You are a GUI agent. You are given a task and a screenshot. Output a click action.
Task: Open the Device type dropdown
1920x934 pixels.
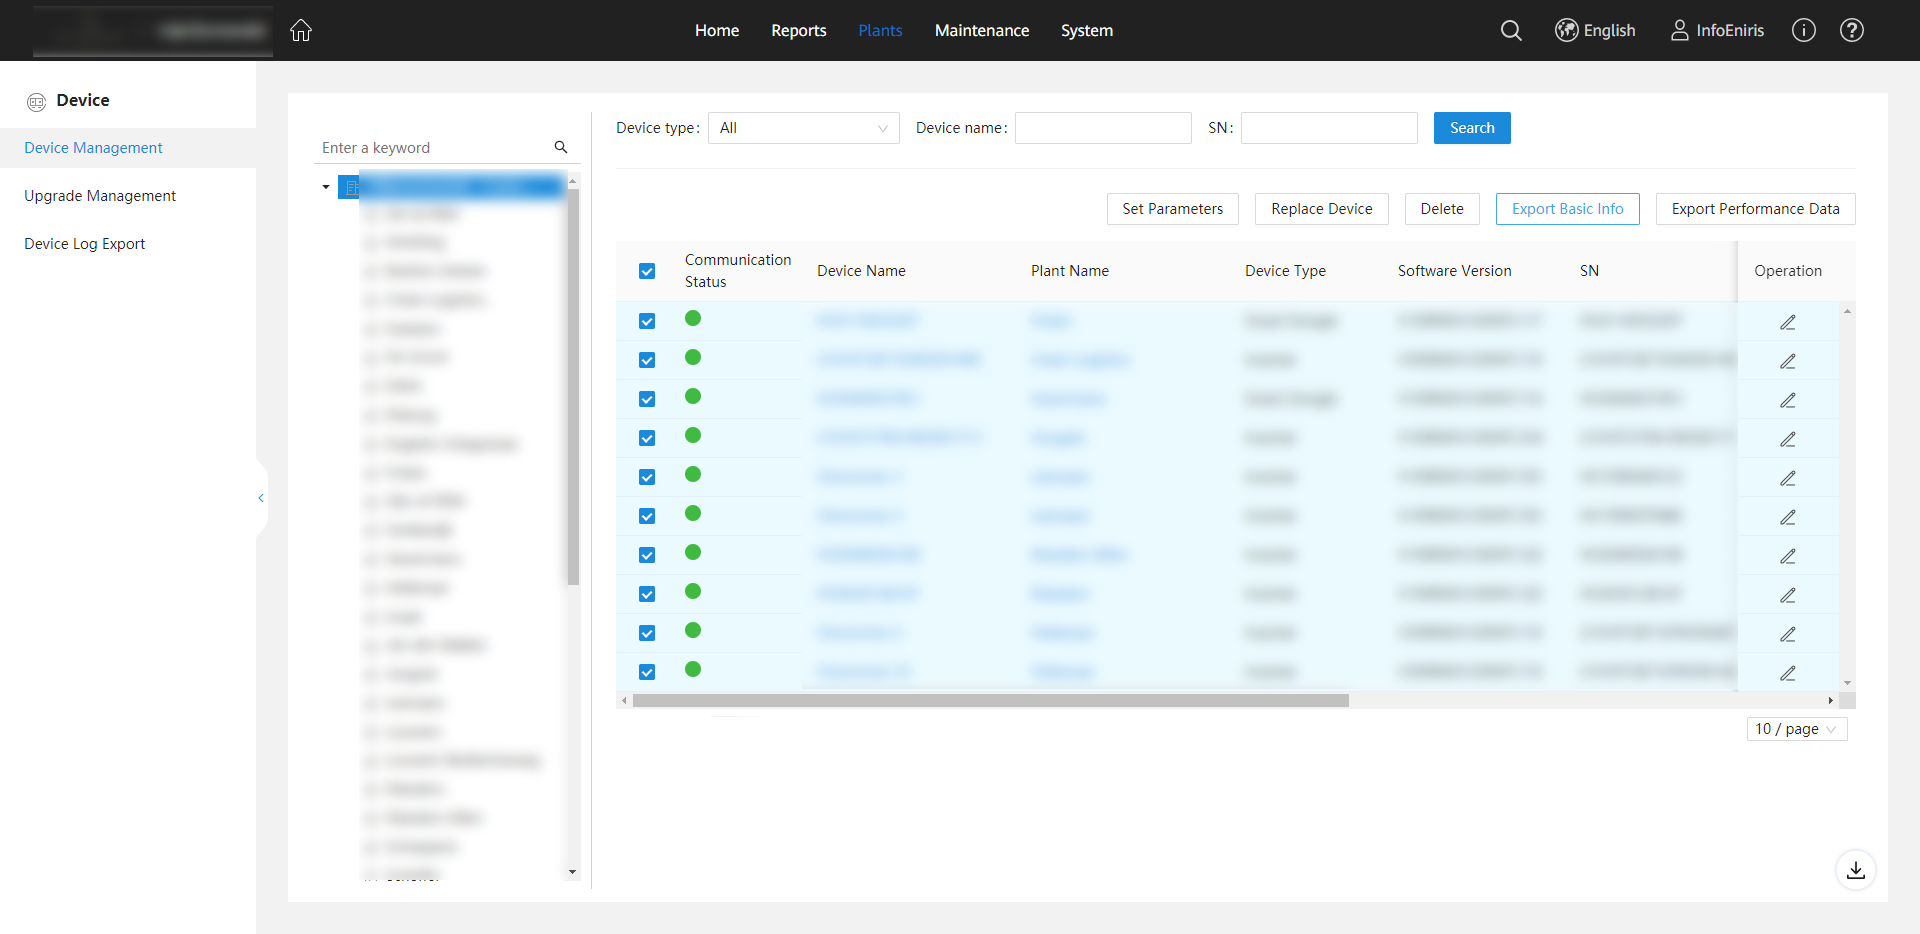[804, 128]
